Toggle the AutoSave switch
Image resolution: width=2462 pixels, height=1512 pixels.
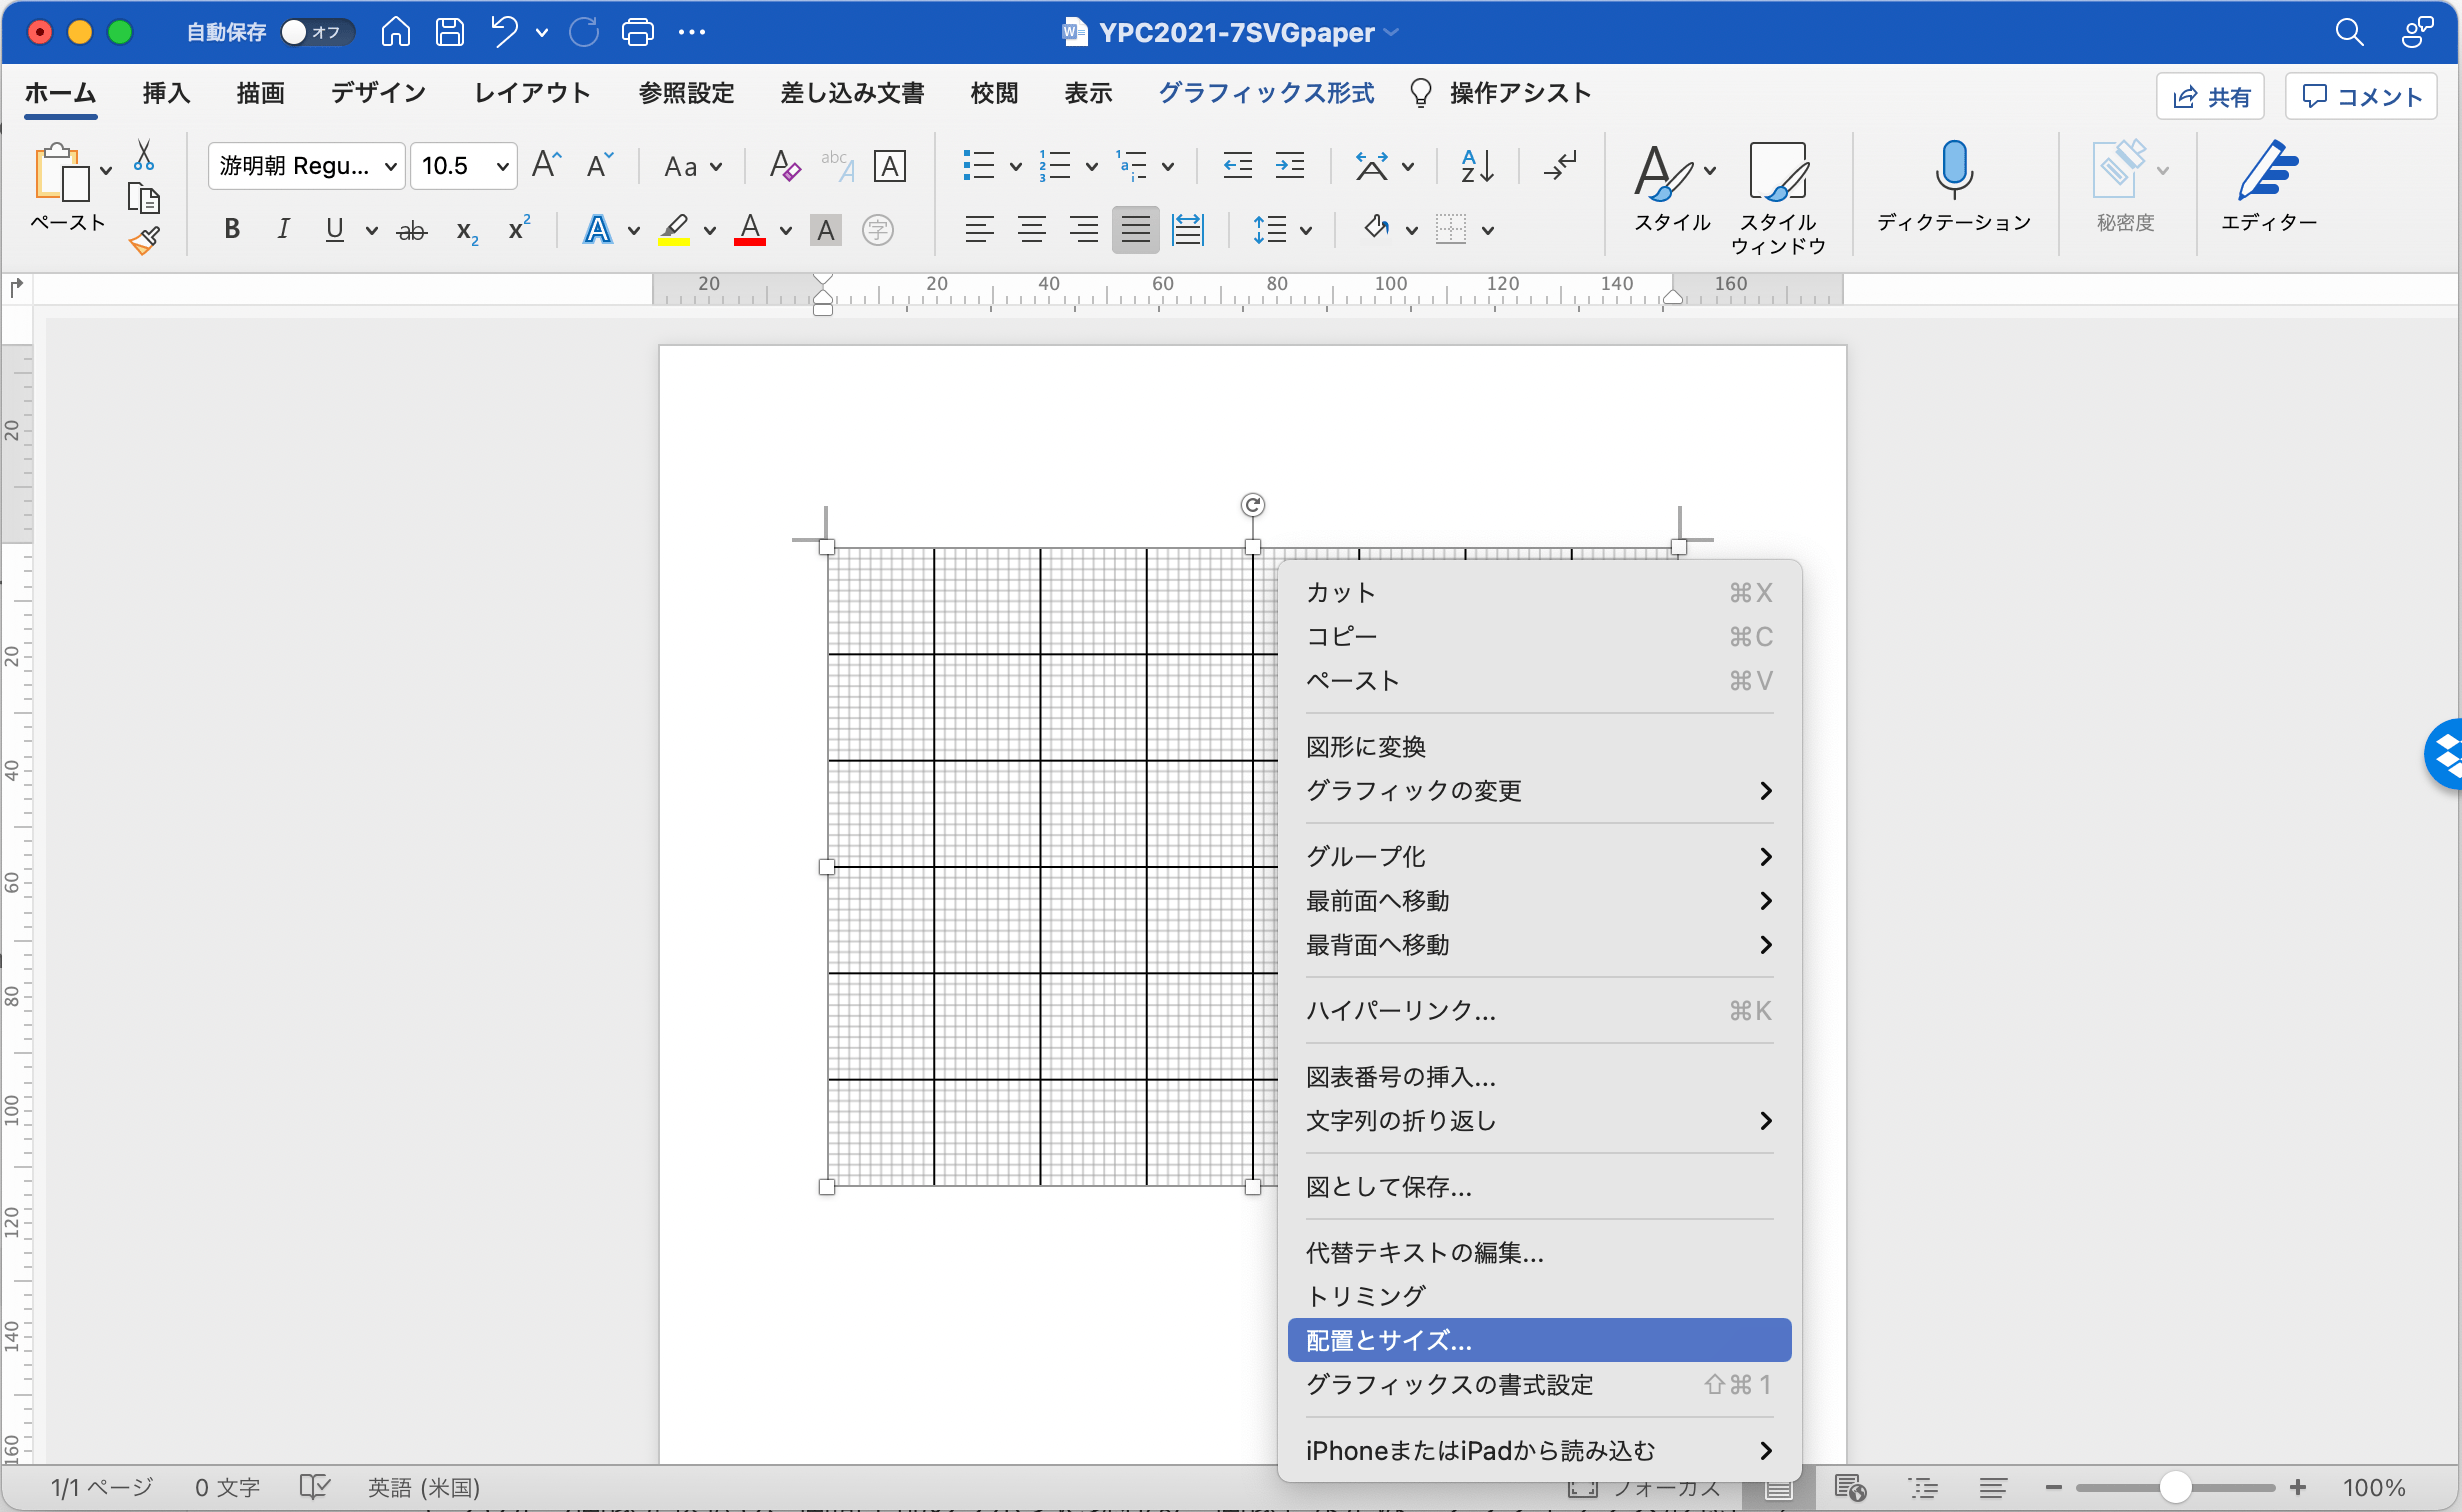[x=316, y=32]
